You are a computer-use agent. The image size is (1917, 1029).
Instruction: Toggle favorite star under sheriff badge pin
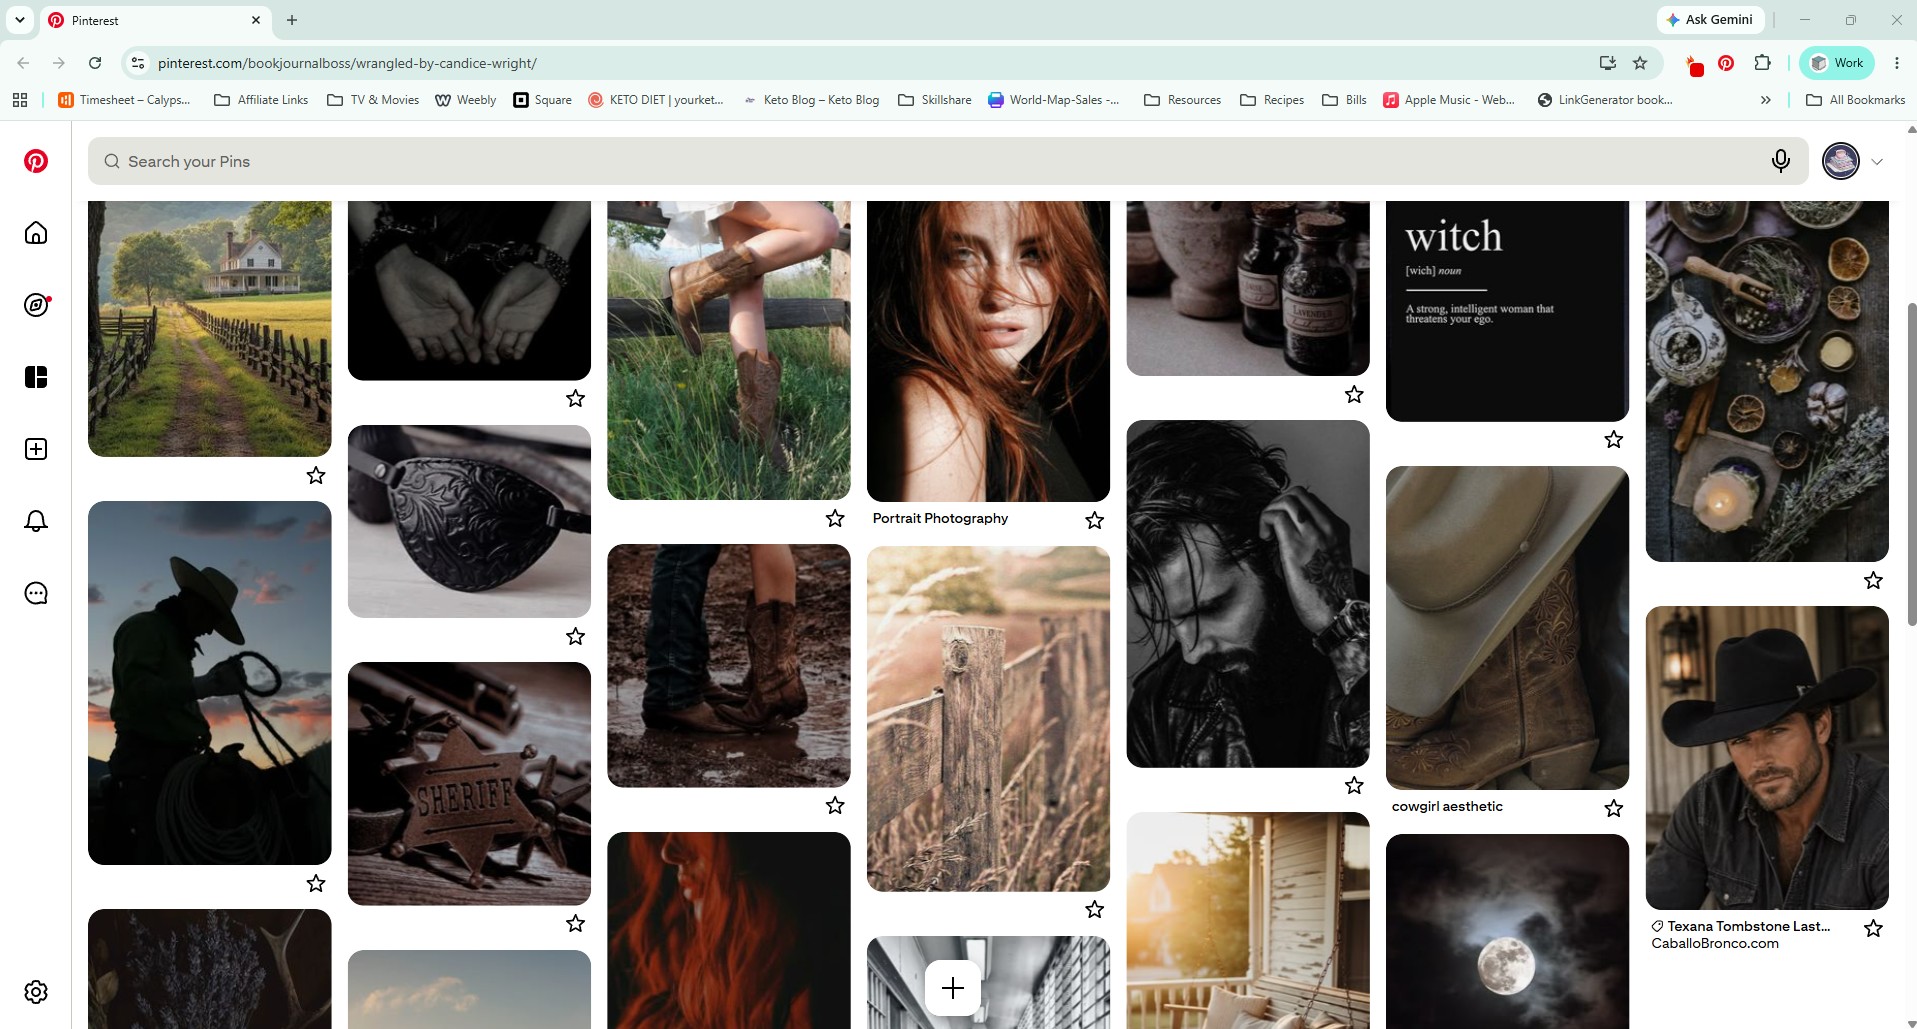coord(575,923)
